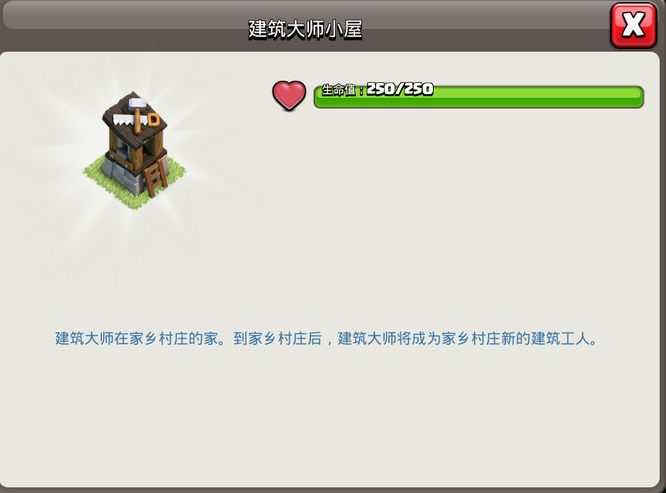This screenshot has height=493, width=666.
Task: Click the green 生命值 health bar
Action: point(479,97)
